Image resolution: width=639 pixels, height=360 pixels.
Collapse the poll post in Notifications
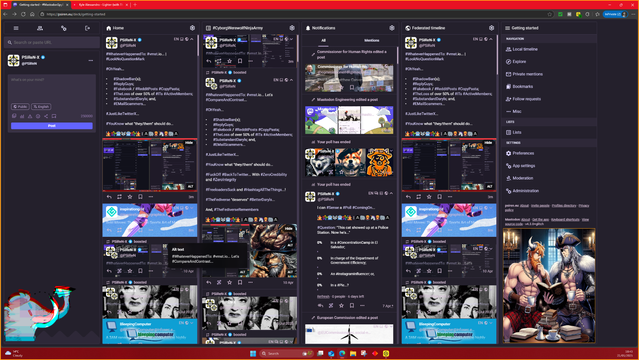pyautogui.click(x=391, y=193)
